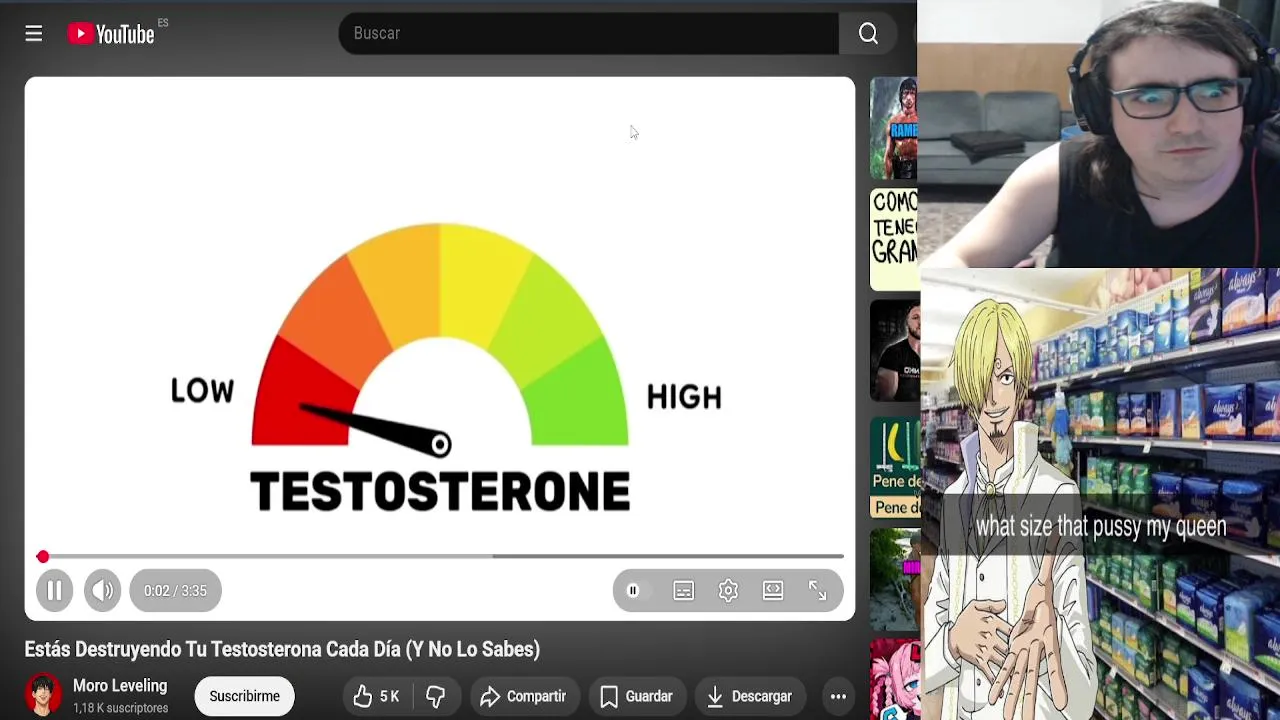Open the video title Estás Destruyendo Tu Testosterona
This screenshot has height=720, width=1280.
click(282, 649)
